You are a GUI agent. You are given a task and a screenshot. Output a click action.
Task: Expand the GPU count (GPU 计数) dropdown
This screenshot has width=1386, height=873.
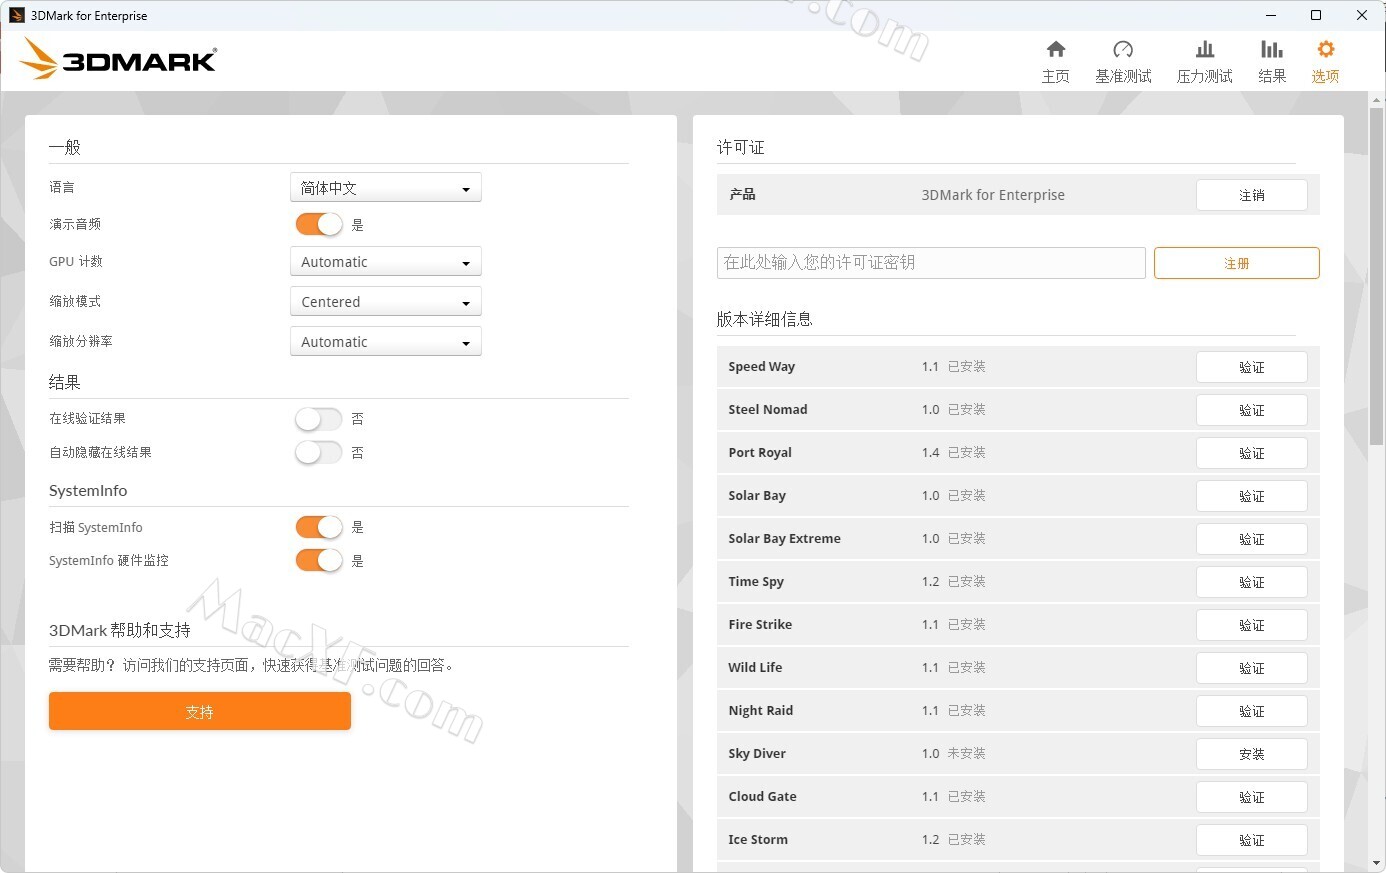tap(385, 262)
